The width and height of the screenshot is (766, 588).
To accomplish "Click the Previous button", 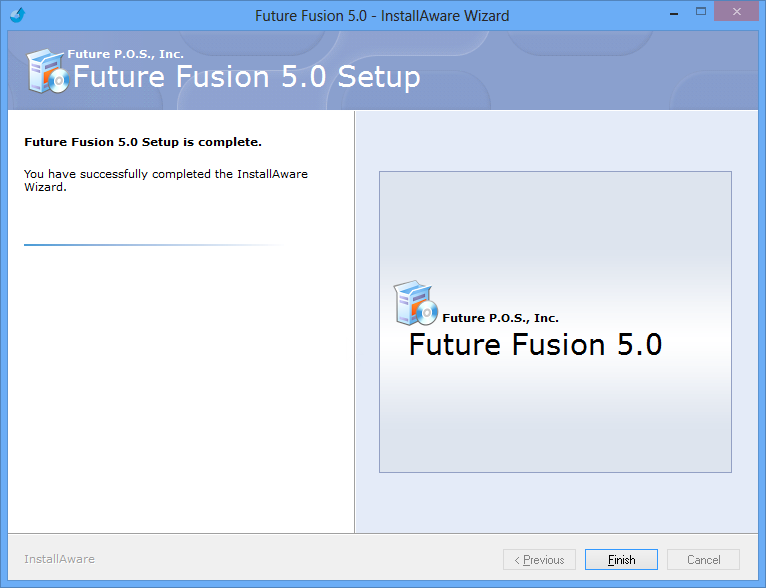I will click(539, 559).
